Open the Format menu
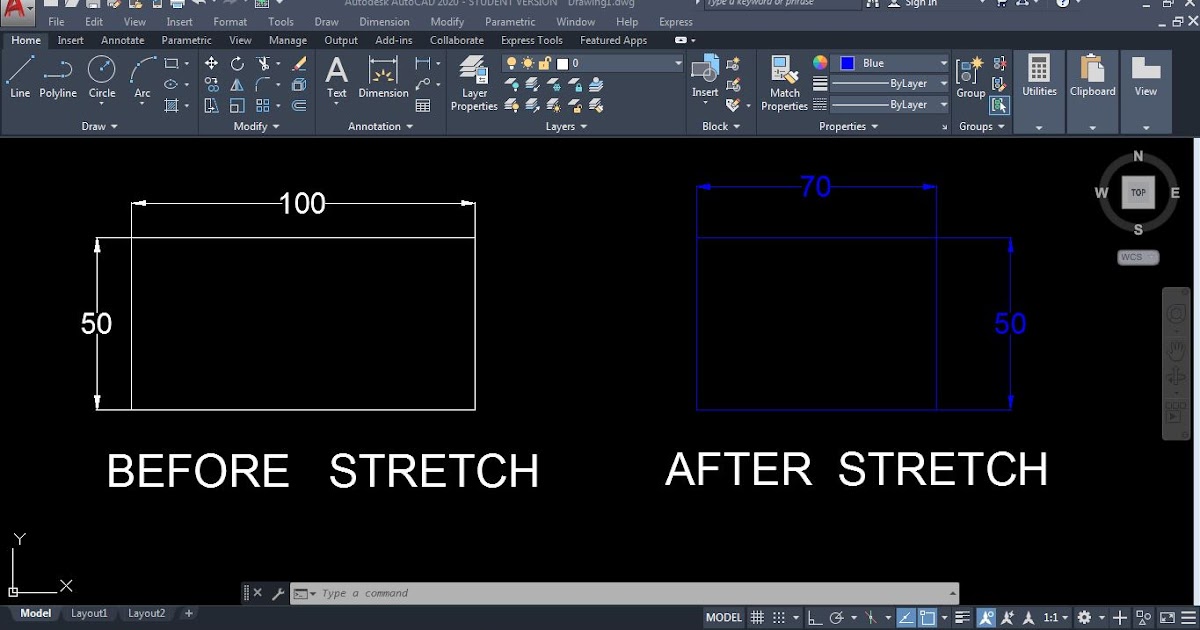This screenshot has height=630, width=1200. click(x=229, y=21)
